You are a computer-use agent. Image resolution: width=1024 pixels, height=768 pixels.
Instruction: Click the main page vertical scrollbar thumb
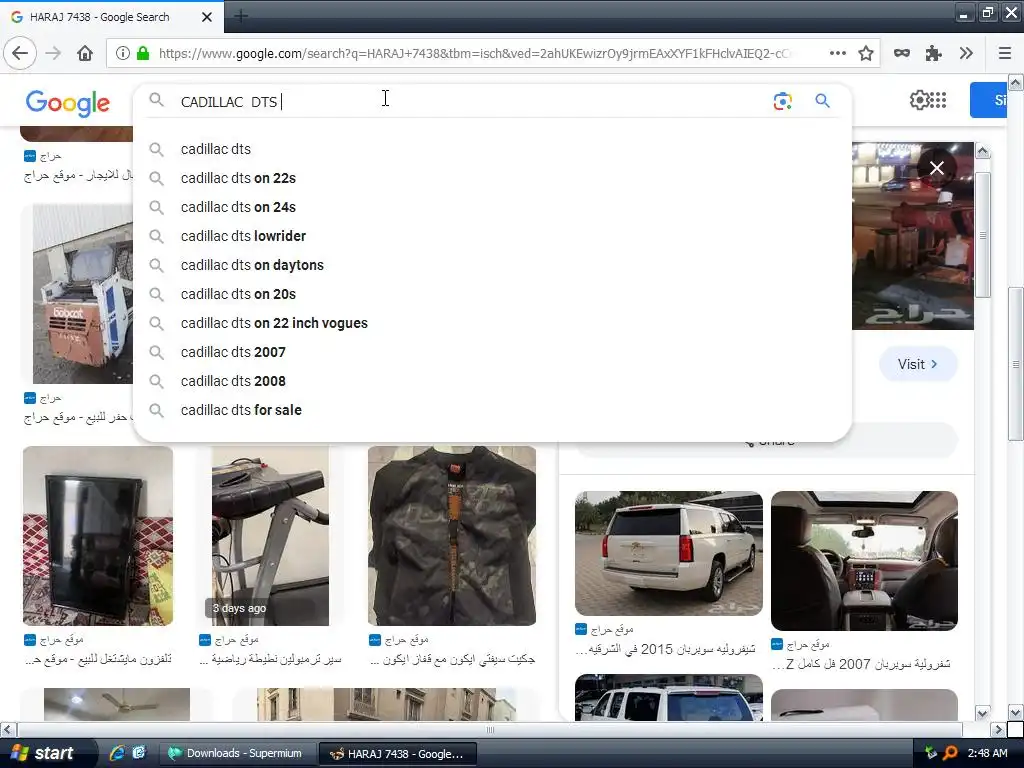[1016, 364]
